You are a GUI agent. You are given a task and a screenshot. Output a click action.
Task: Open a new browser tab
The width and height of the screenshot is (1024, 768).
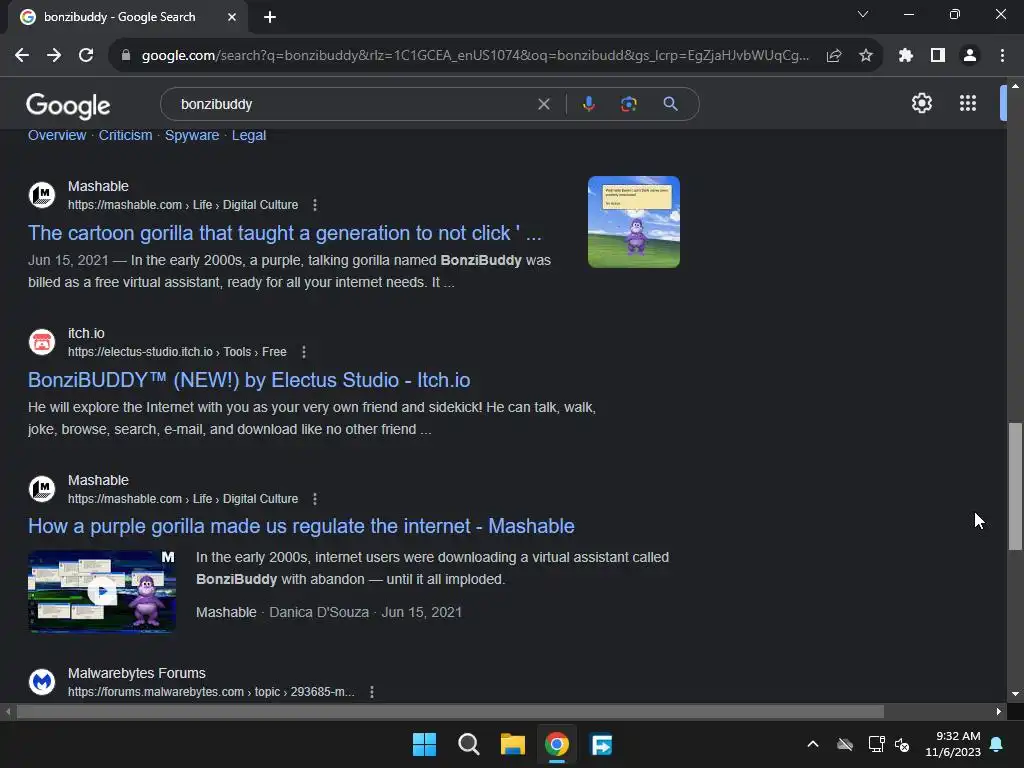270,17
